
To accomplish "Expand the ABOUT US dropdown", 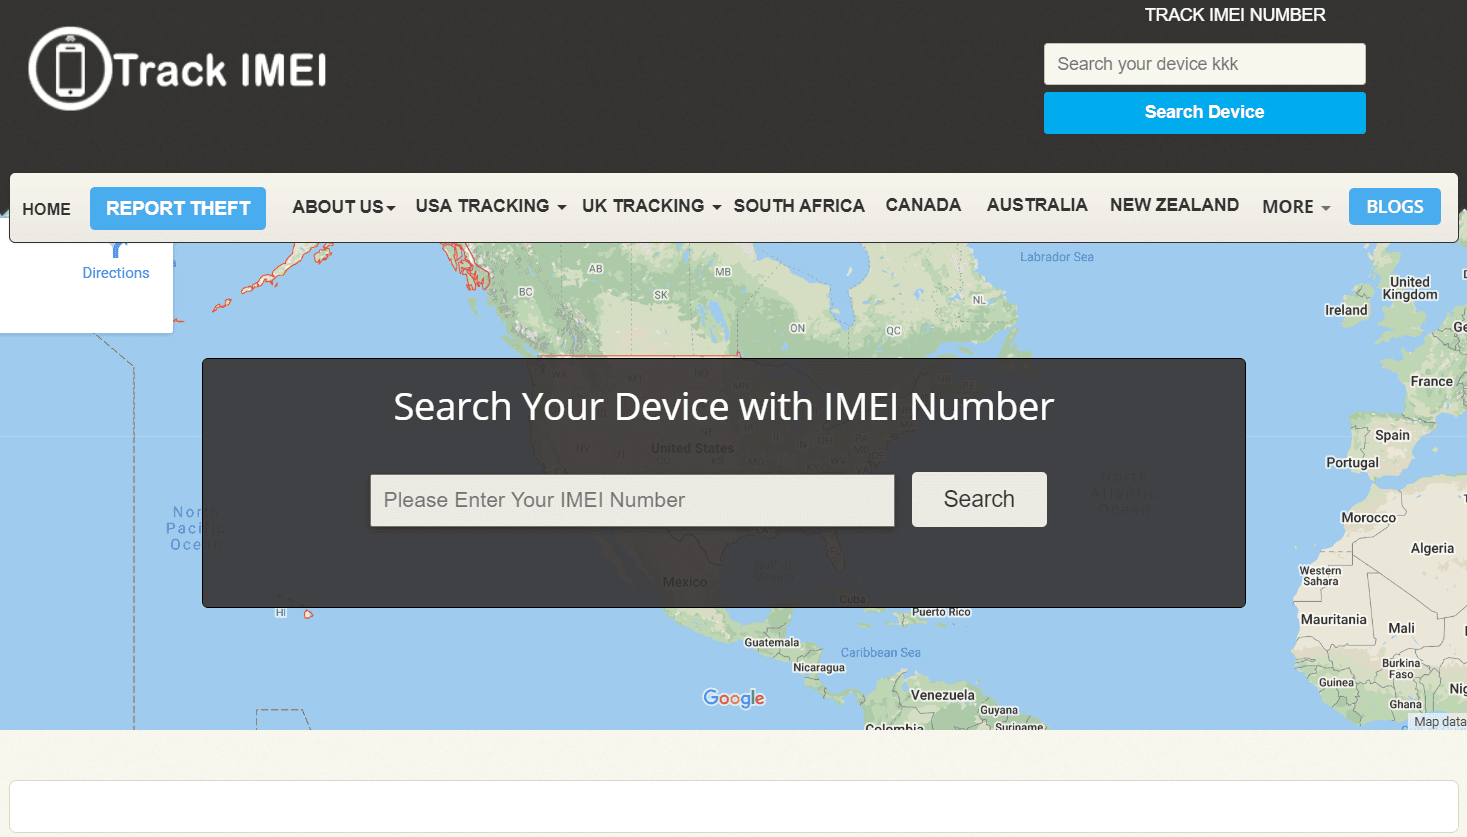I will (x=342, y=207).
